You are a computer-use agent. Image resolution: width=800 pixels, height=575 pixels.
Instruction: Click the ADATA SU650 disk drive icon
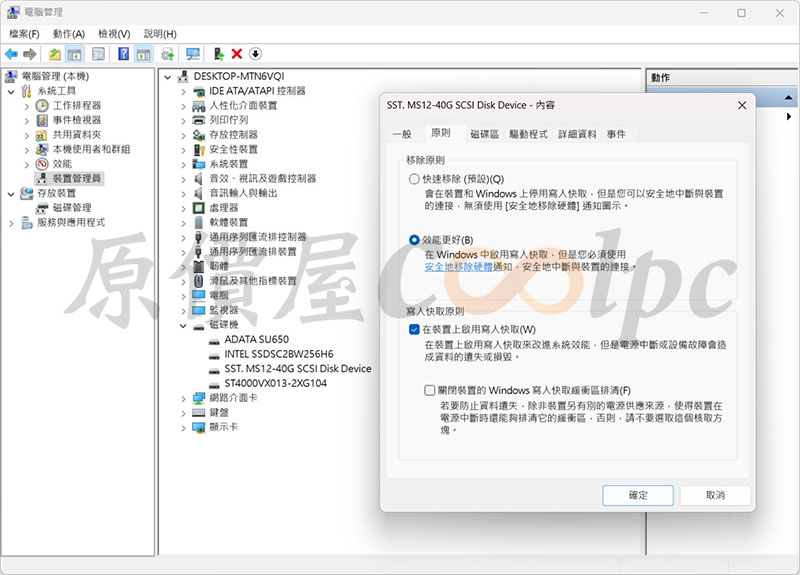[214, 340]
